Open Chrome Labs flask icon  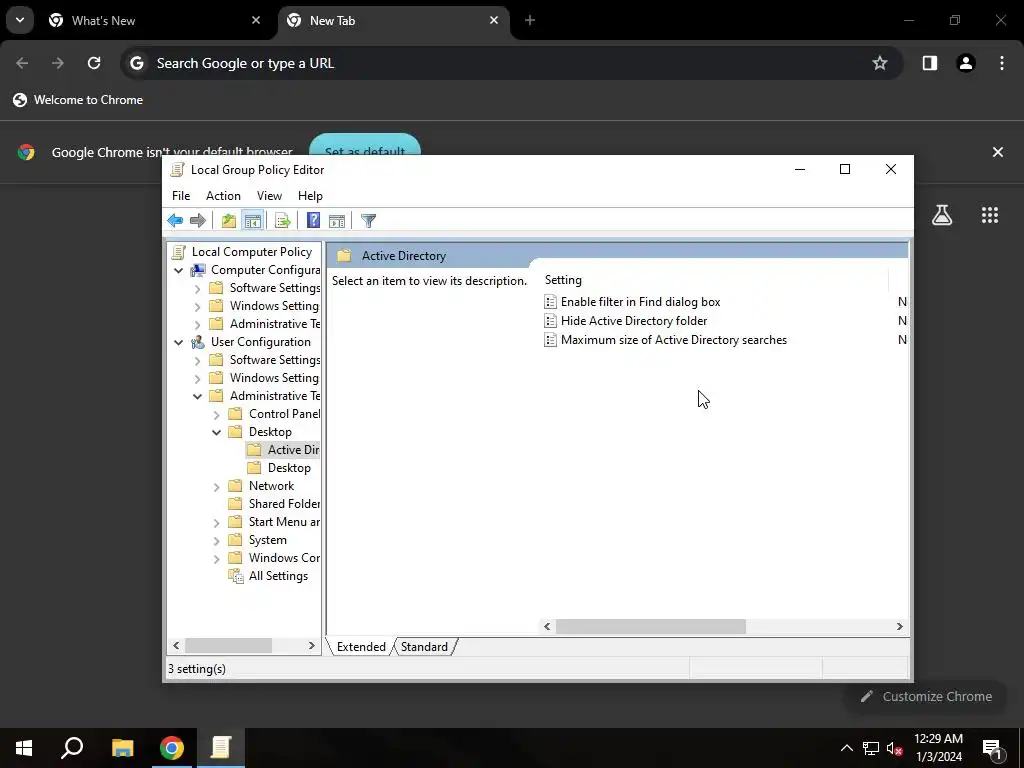pos(942,215)
